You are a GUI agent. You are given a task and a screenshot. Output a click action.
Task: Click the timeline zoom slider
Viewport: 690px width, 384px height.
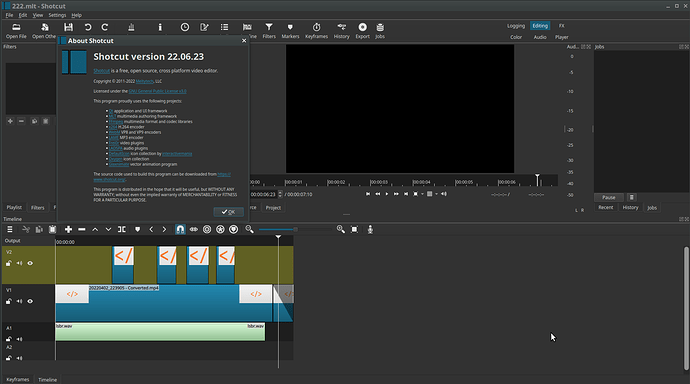click(x=295, y=229)
